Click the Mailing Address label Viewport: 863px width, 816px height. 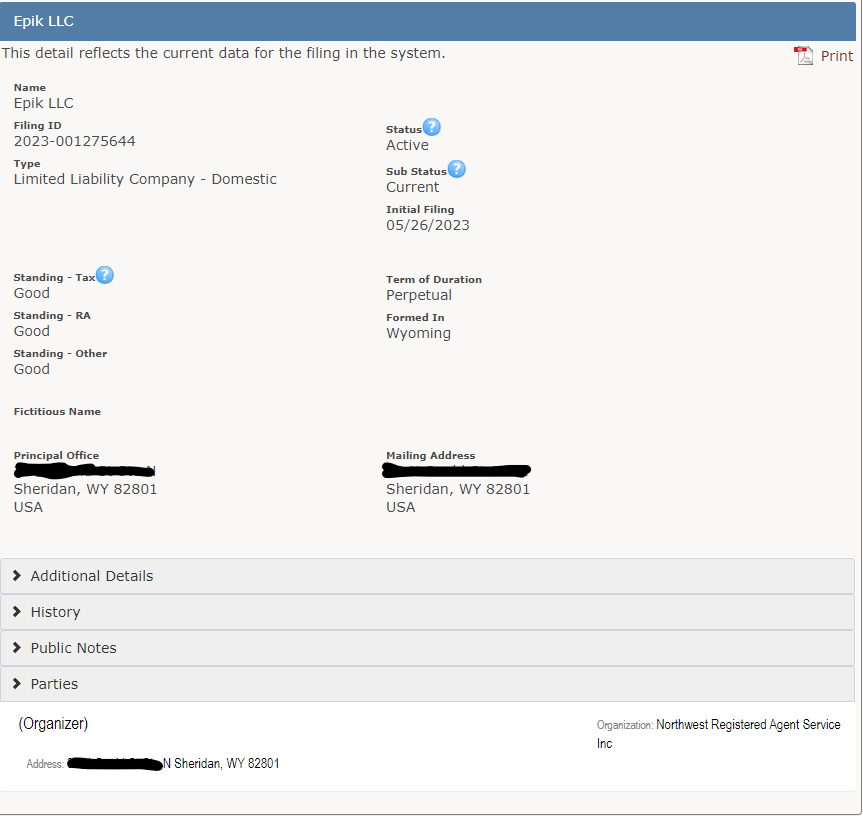(x=430, y=456)
